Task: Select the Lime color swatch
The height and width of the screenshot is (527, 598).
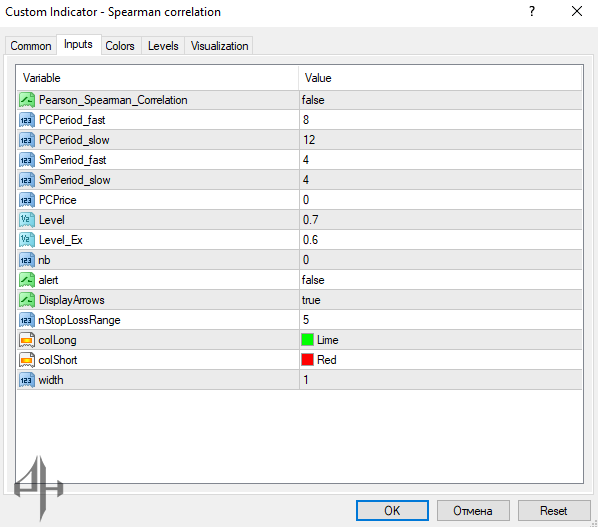Action: pos(307,340)
